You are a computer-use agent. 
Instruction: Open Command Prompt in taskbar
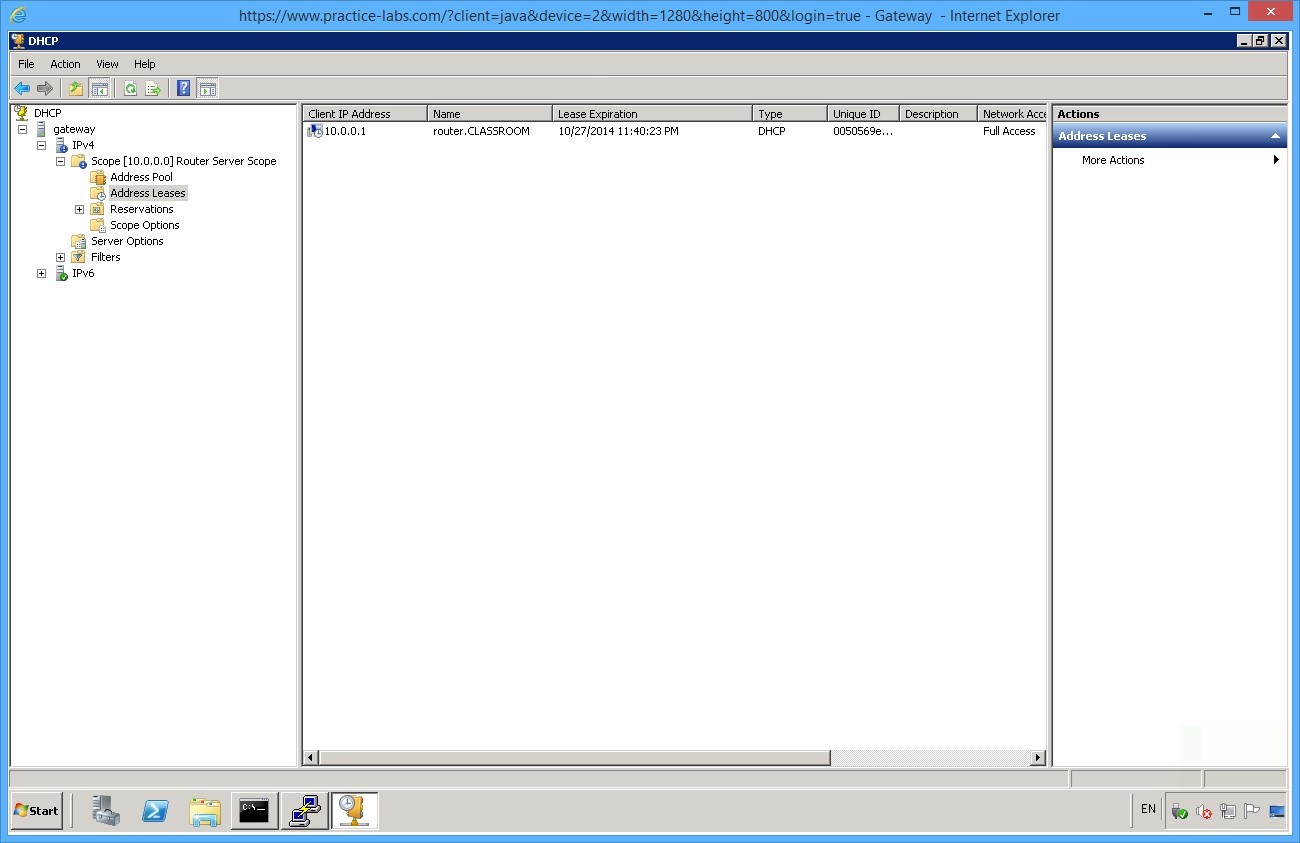[254, 811]
